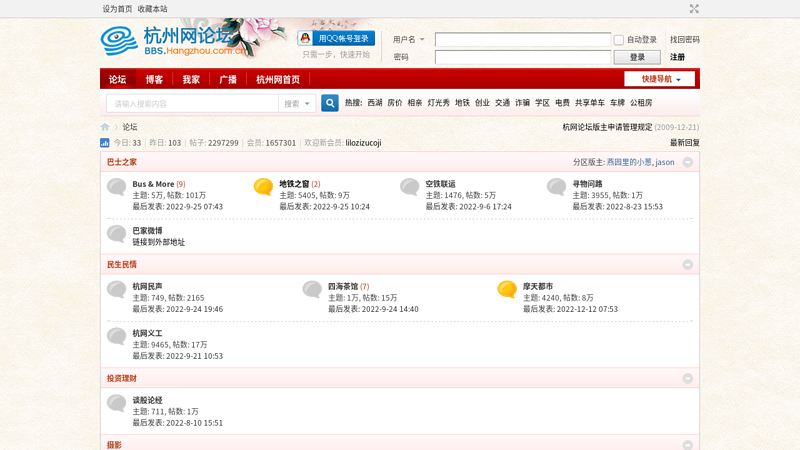Image resolution: width=800 pixels, height=450 pixels.
Task: Click the 设为首页 link
Action: point(117,9)
